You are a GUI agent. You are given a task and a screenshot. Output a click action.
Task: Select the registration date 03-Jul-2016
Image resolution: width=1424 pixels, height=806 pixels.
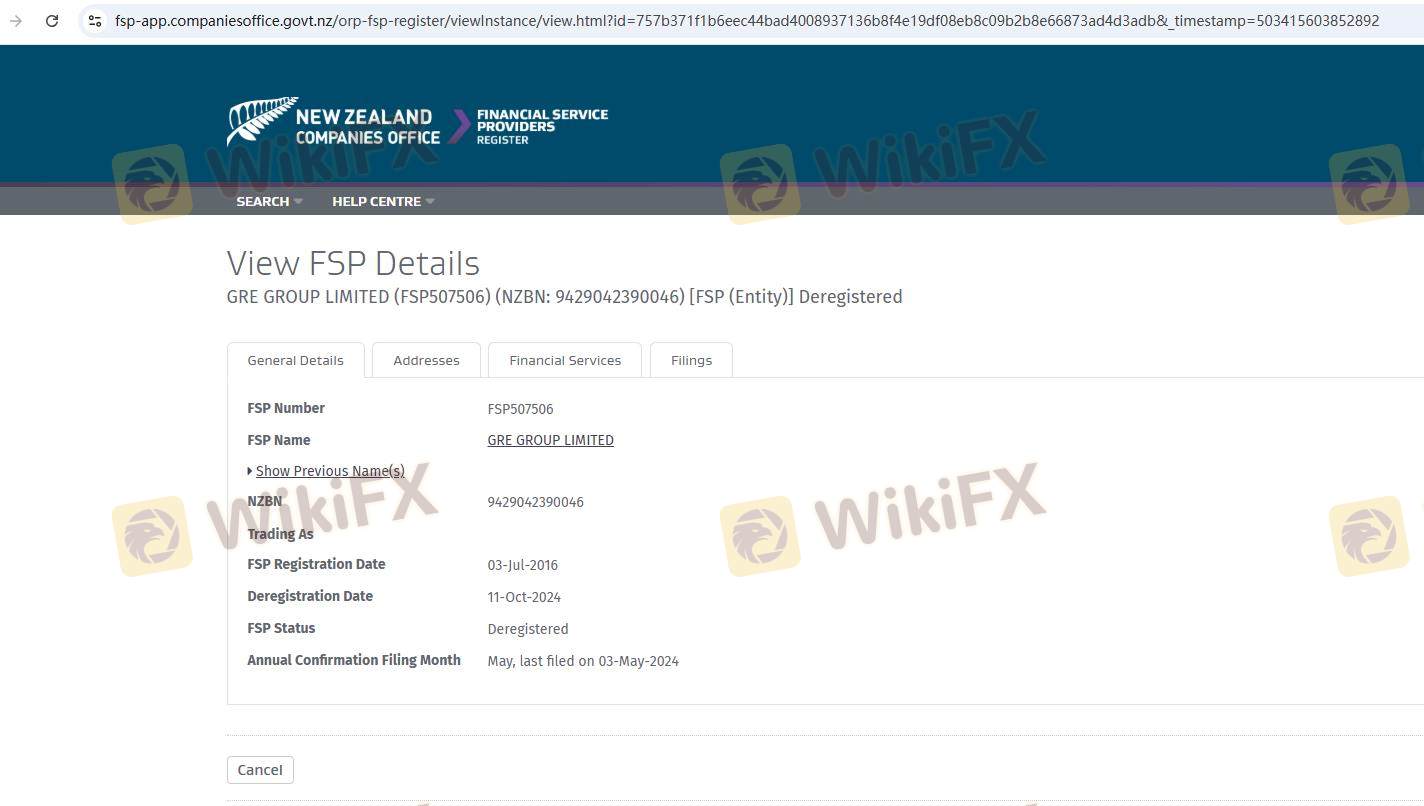[523, 565]
